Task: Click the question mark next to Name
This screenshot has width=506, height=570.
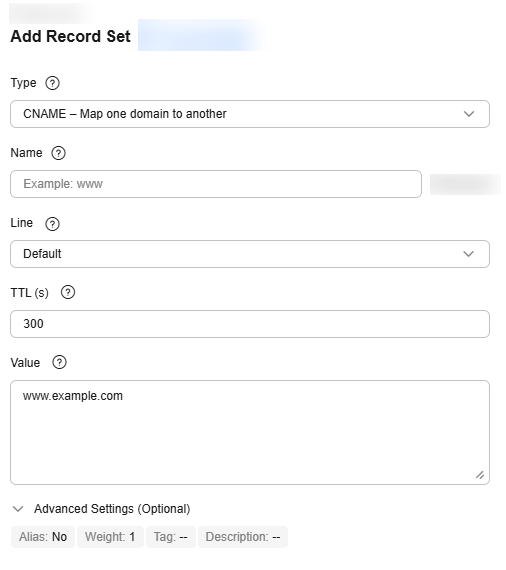Action: tap(59, 153)
